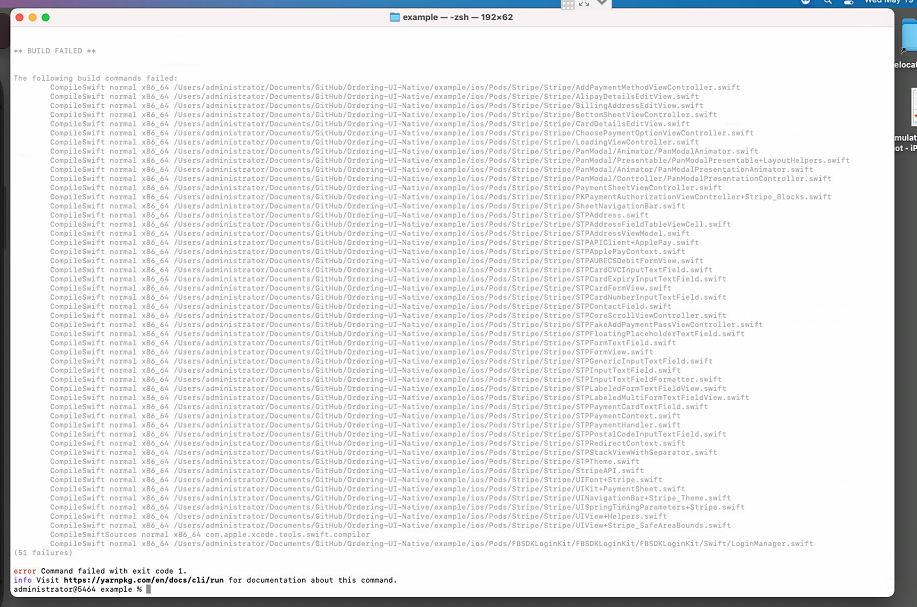Image resolution: width=917 pixels, height=607 pixels.
Task: Minimize the terminal with the yellow button
Action: click(x=33, y=18)
